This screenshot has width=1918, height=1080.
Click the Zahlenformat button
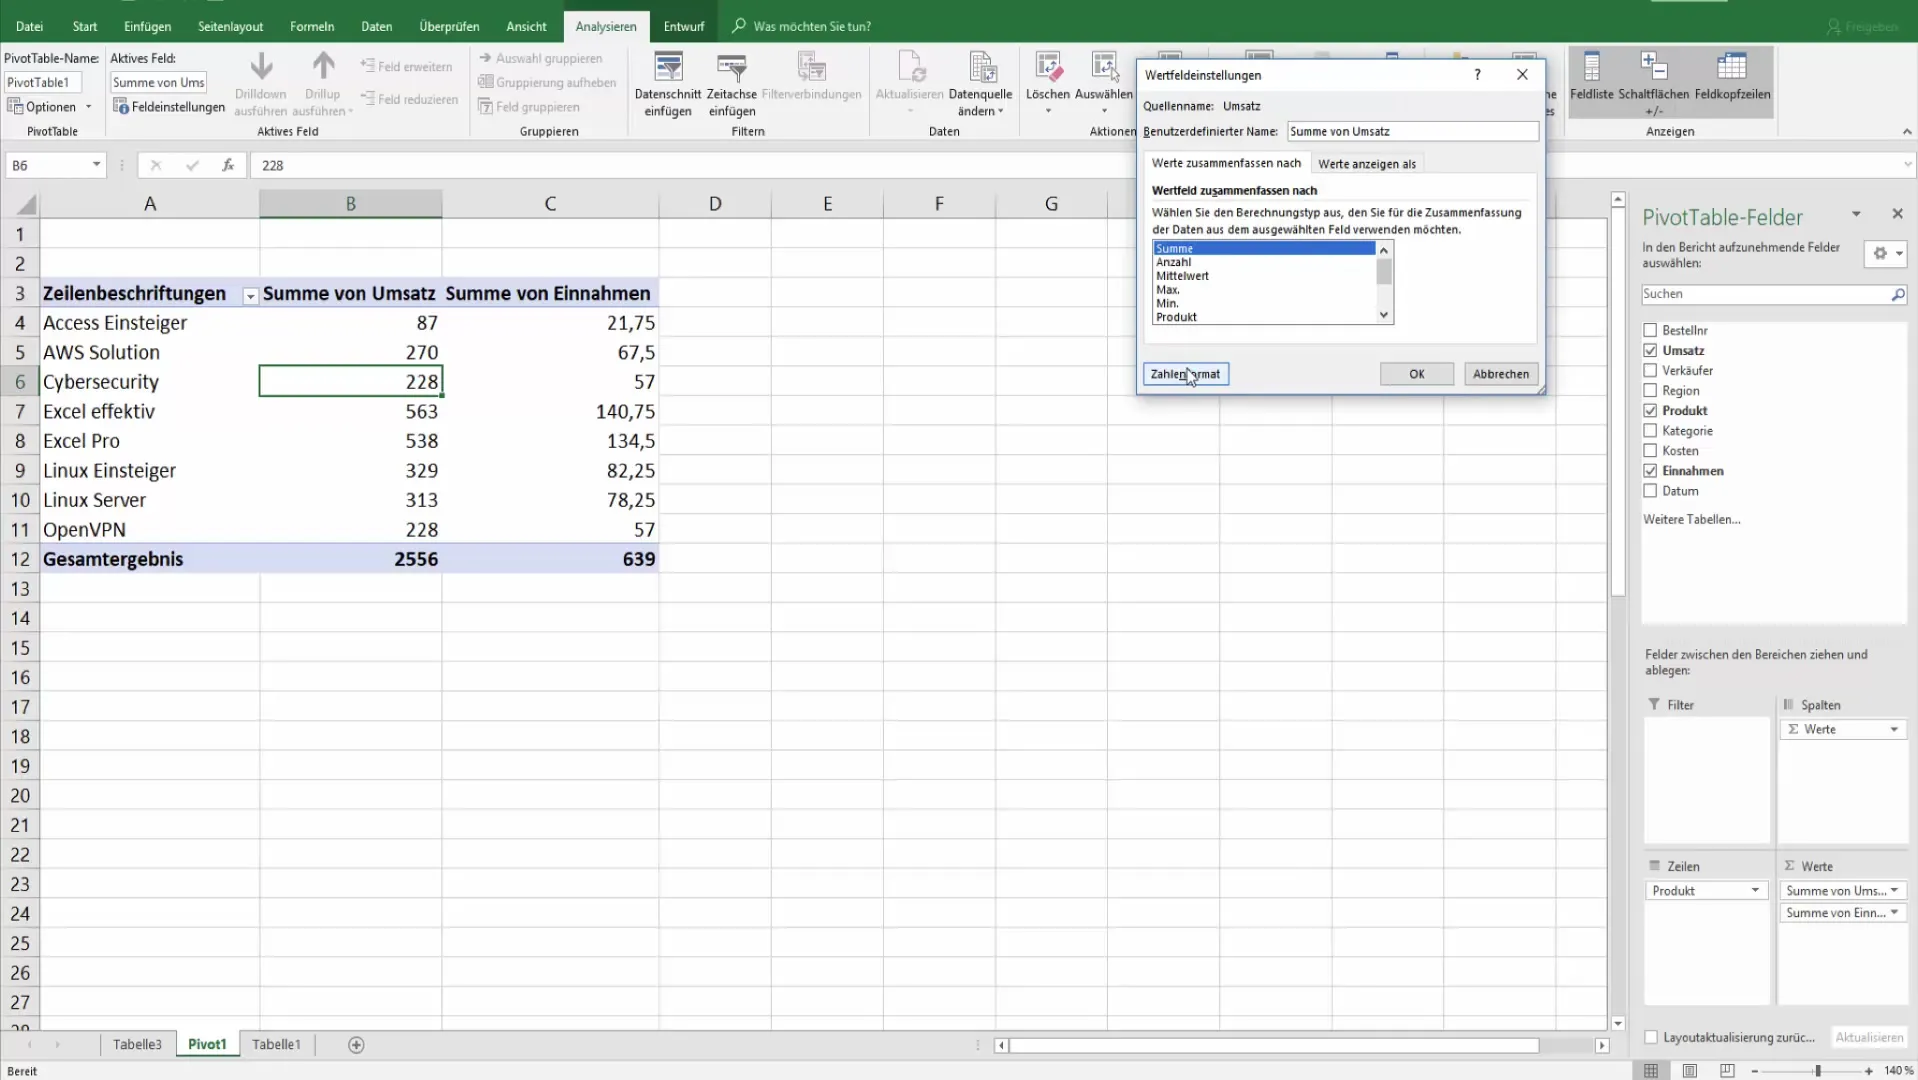click(x=1185, y=374)
